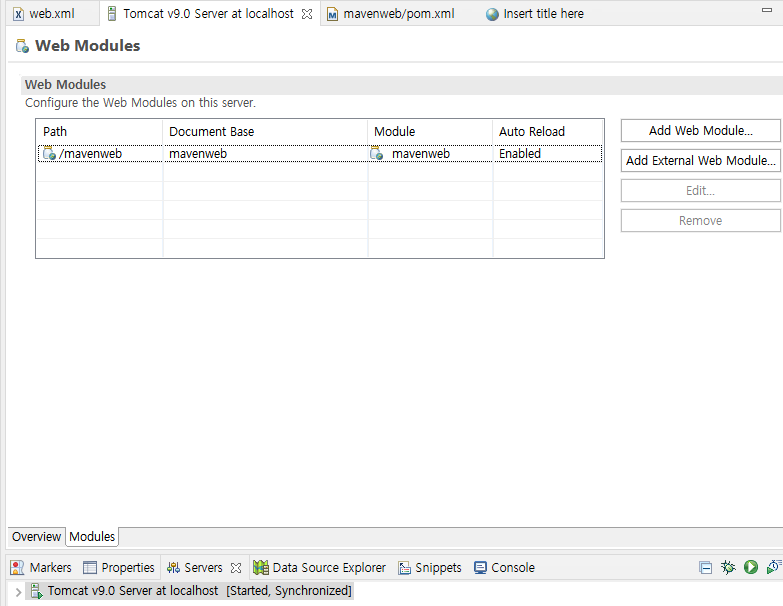Switch to the Overview page tab
The image size is (783, 606).
pos(36,537)
